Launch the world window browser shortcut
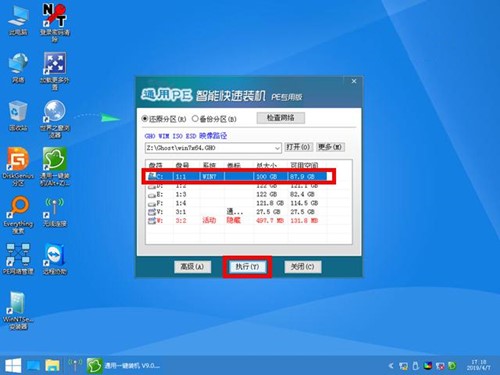 55,119
